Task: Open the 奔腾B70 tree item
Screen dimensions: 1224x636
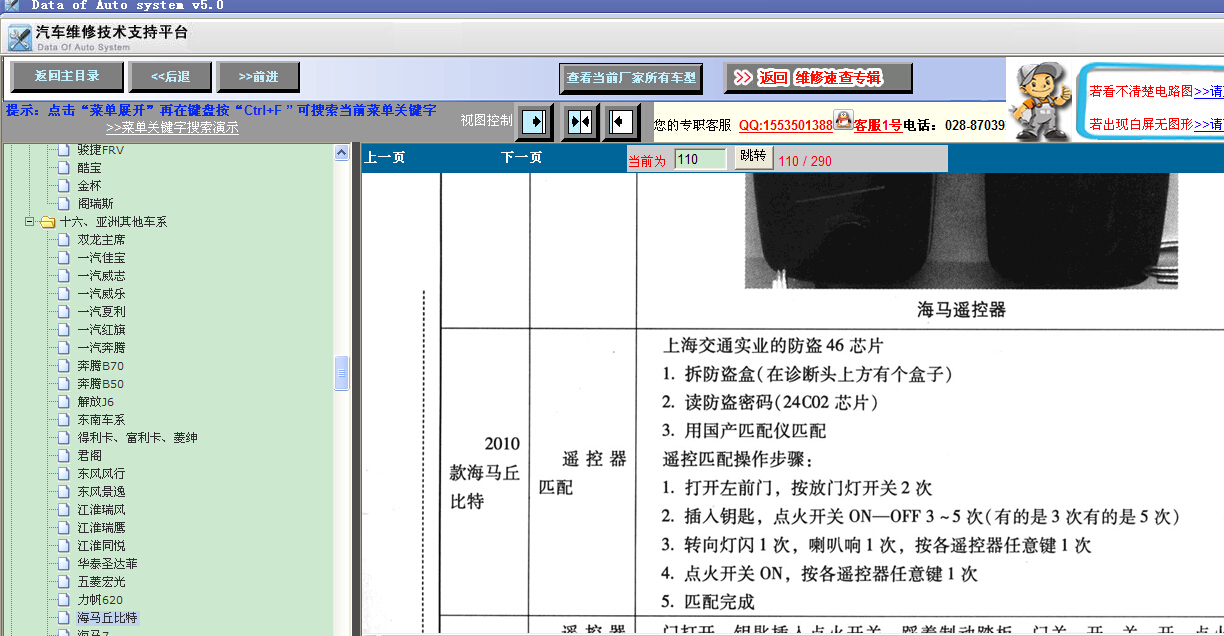Action: [100, 366]
